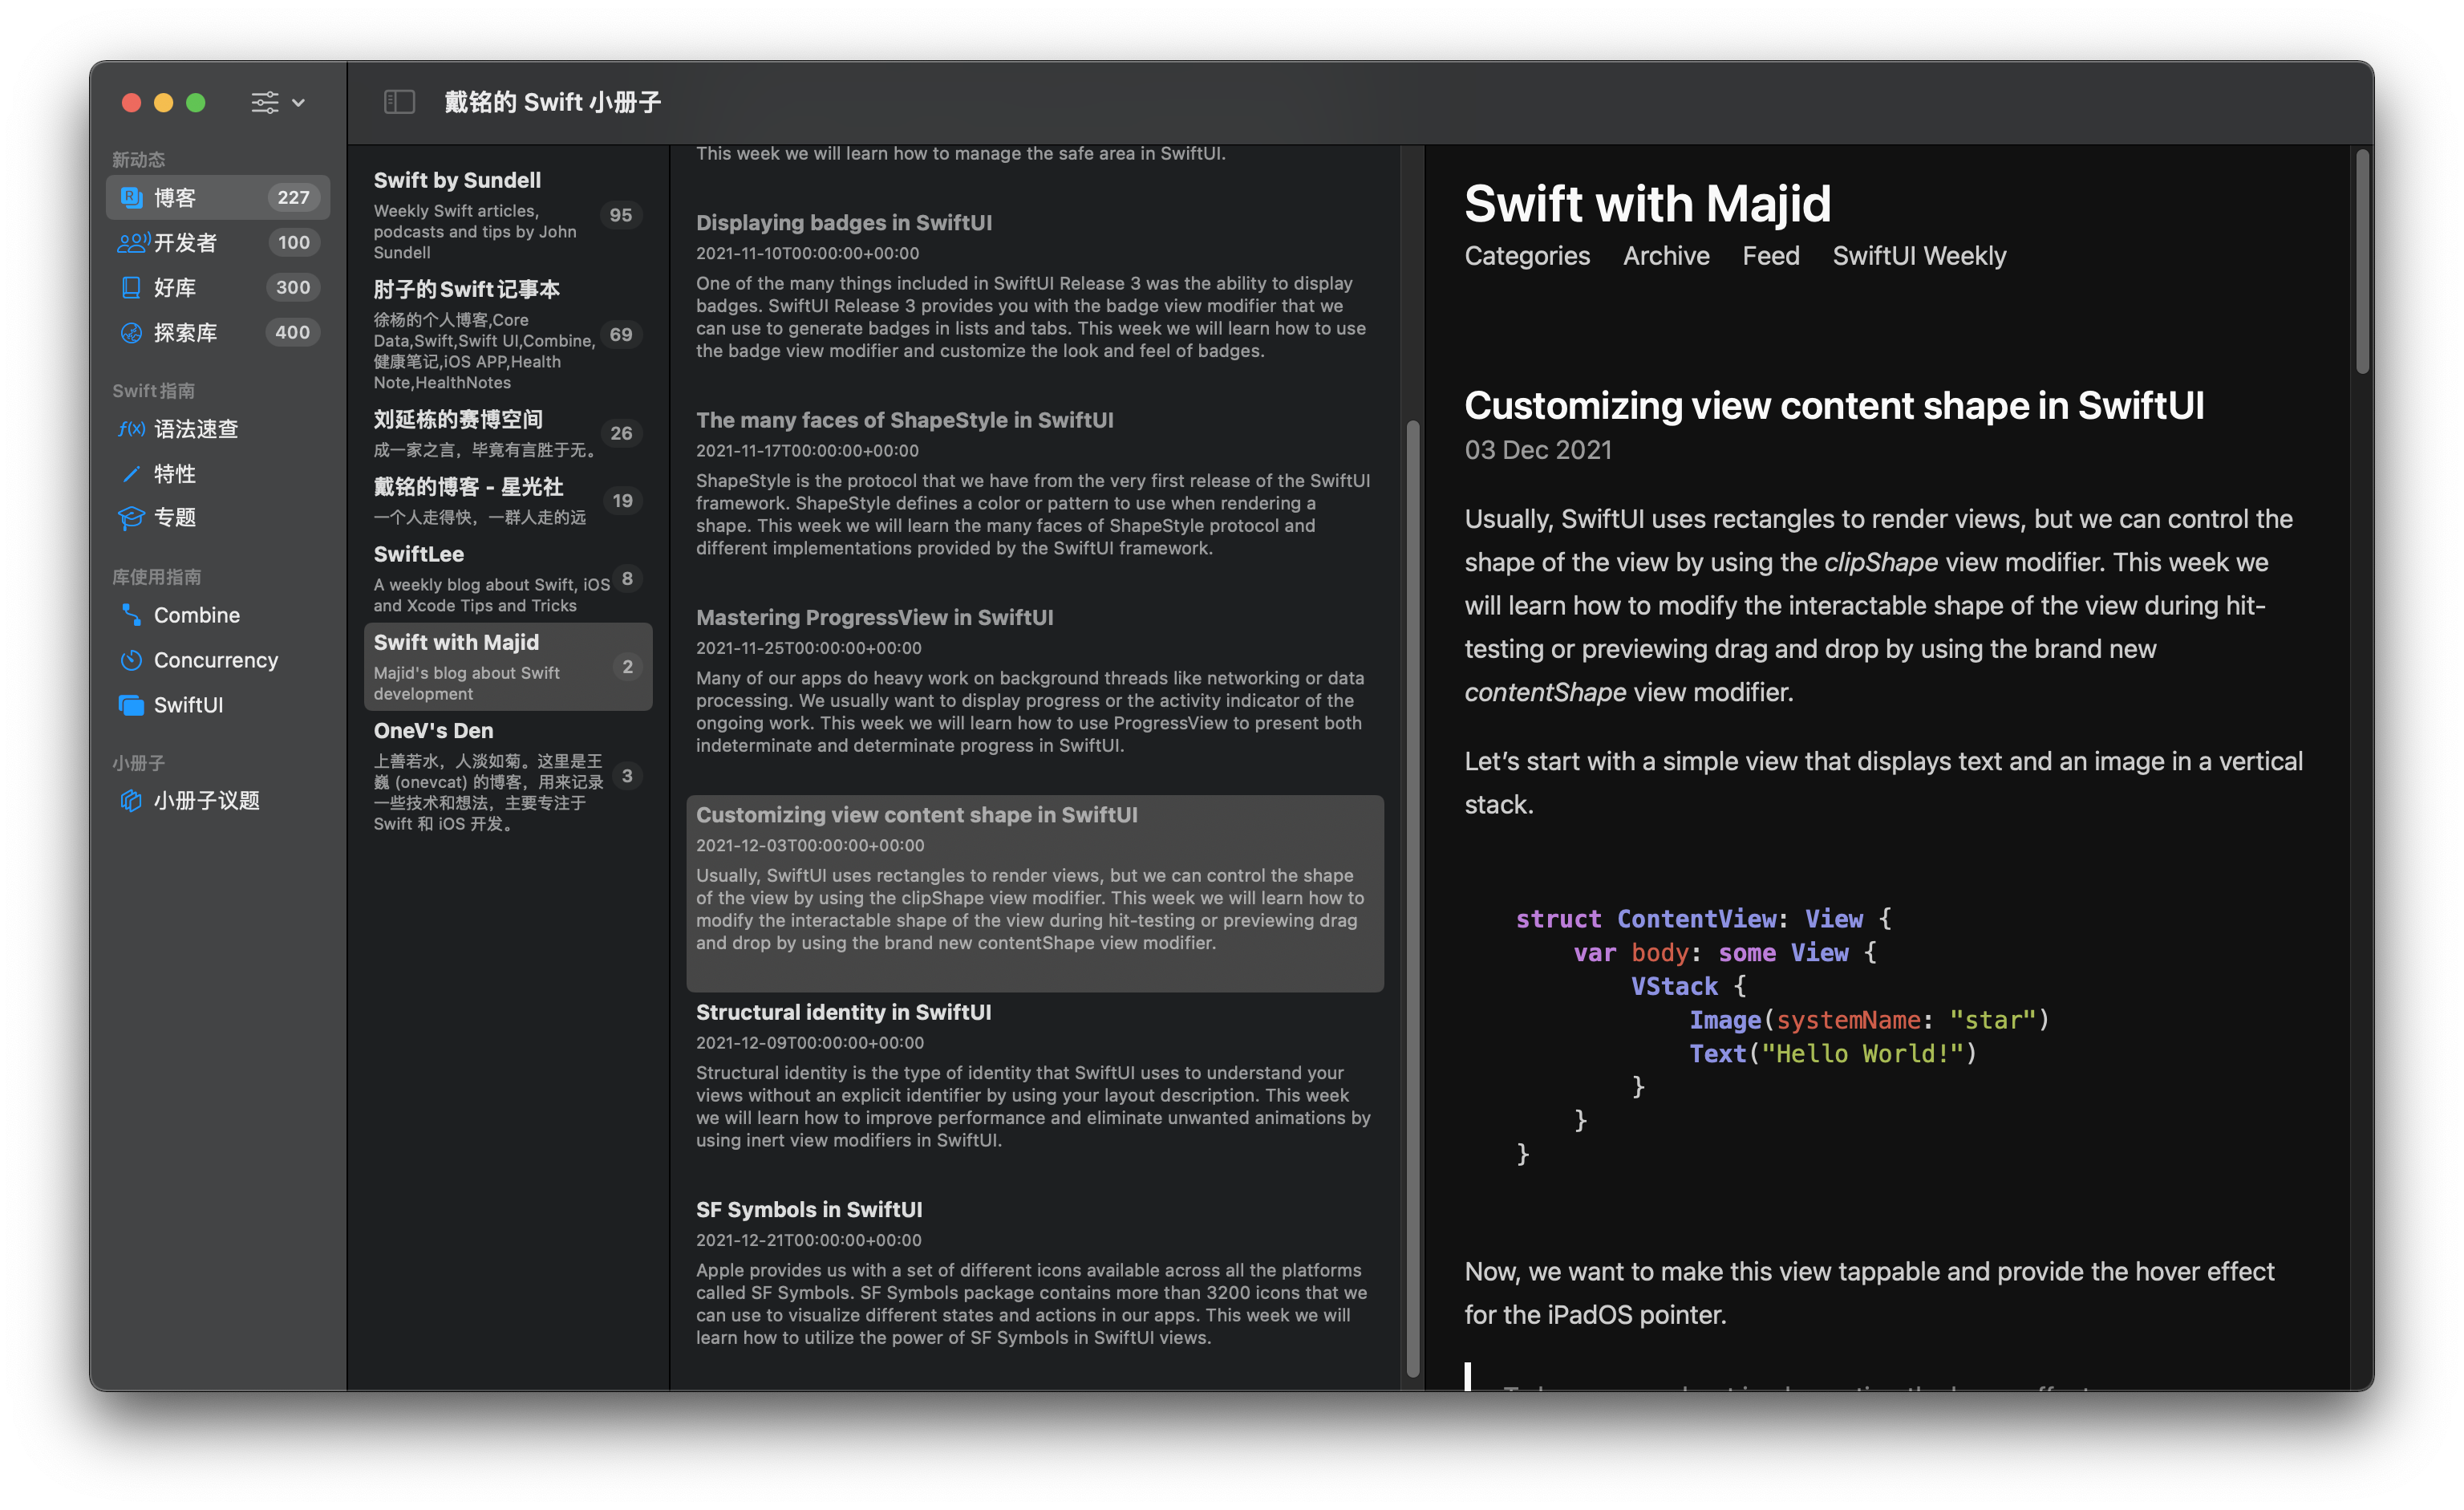Screen dimensions: 2464x1510
Task: Click the Swift with Majid site title
Action: tap(1647, 204)
